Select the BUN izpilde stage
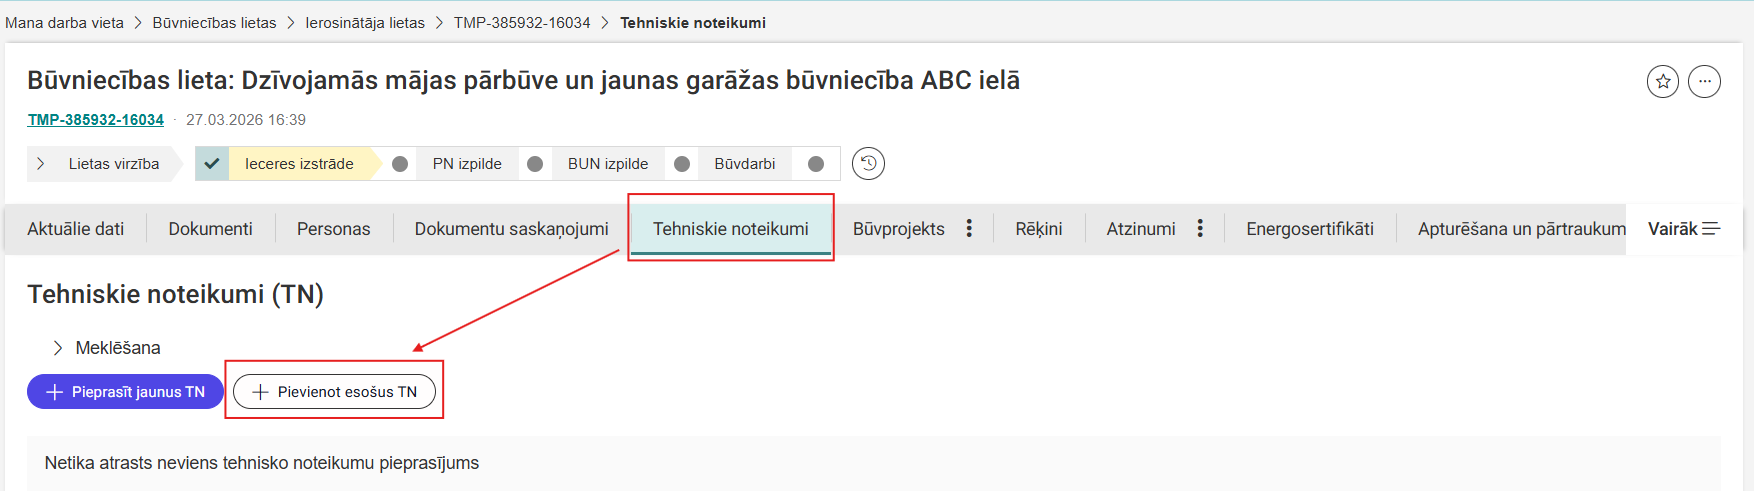The image size is (1754, 491). coord(608,164)
